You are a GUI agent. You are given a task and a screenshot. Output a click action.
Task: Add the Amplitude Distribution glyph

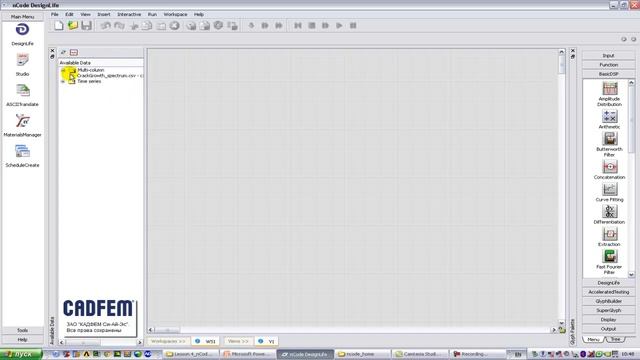tap(609, 93)
